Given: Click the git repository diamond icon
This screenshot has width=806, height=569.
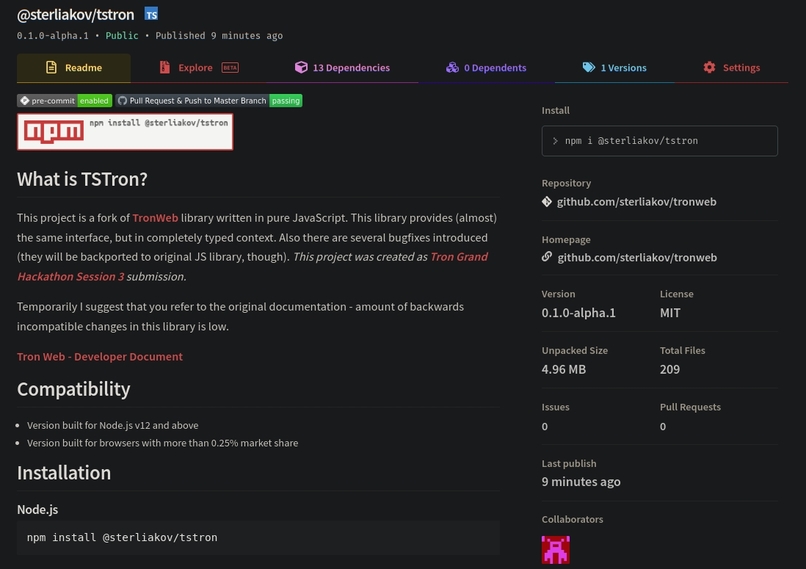Looking at the screenshot, I should click(547, 201).
